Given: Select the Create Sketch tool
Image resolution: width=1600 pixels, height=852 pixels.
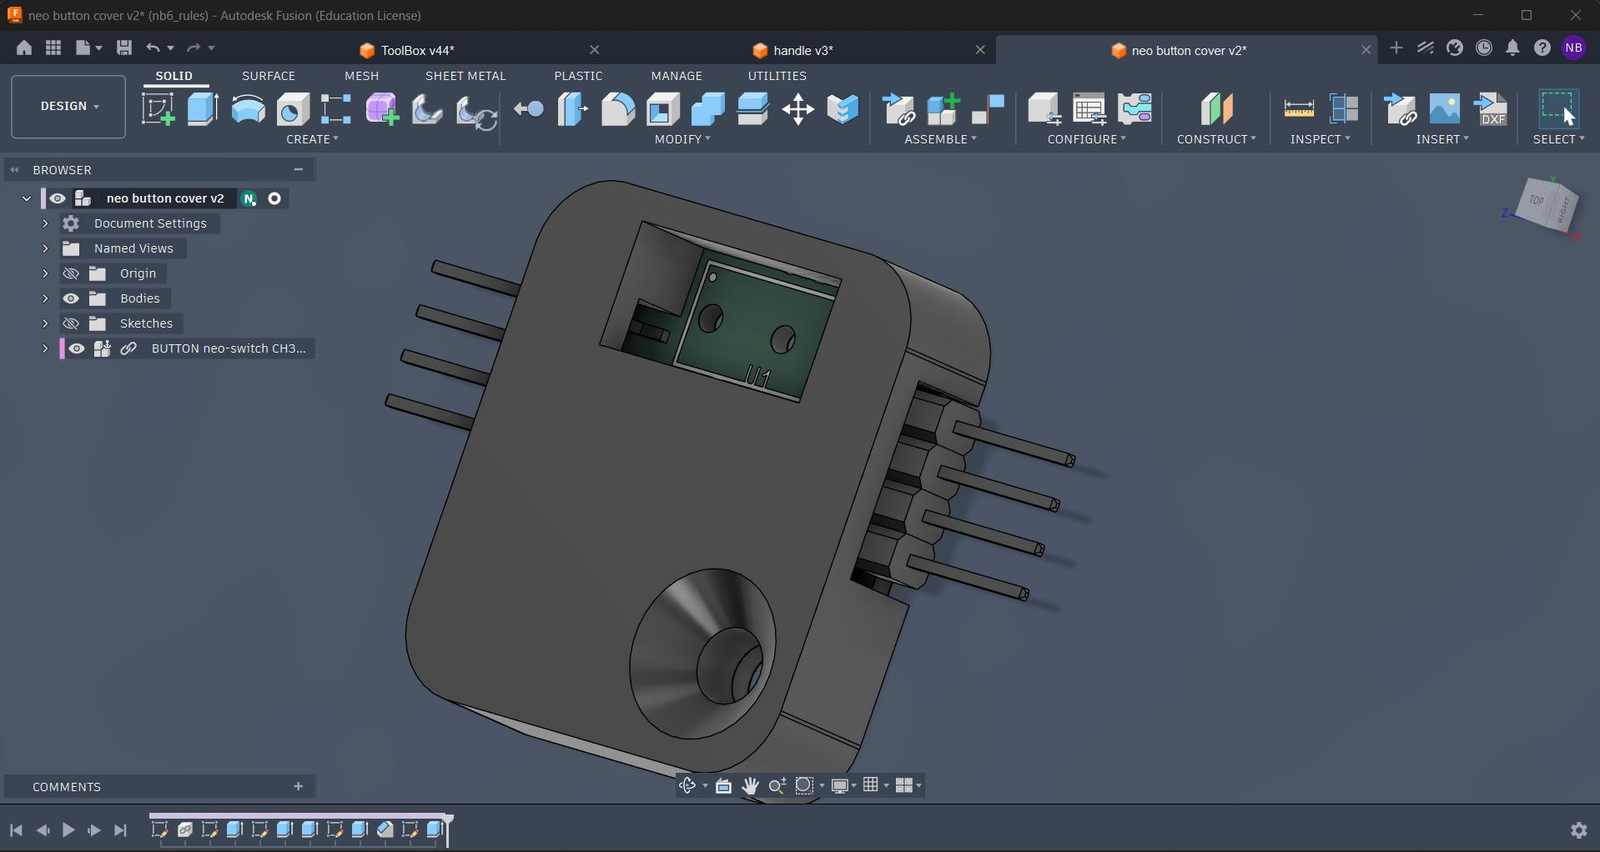Looking at the screenshot, I should 158,109.
